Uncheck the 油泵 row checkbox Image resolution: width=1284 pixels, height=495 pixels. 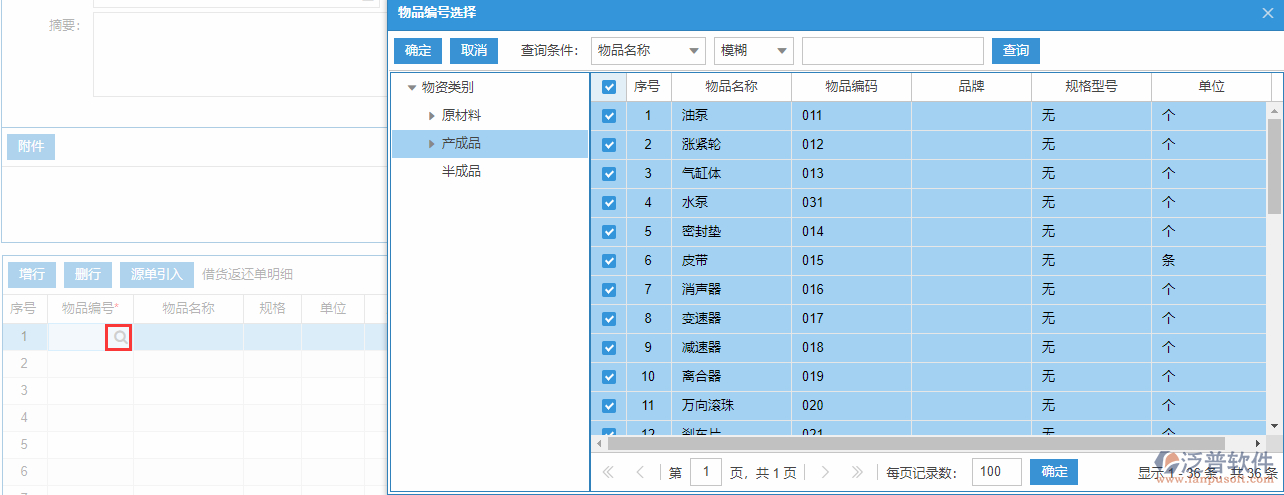[x=609, y=116]
